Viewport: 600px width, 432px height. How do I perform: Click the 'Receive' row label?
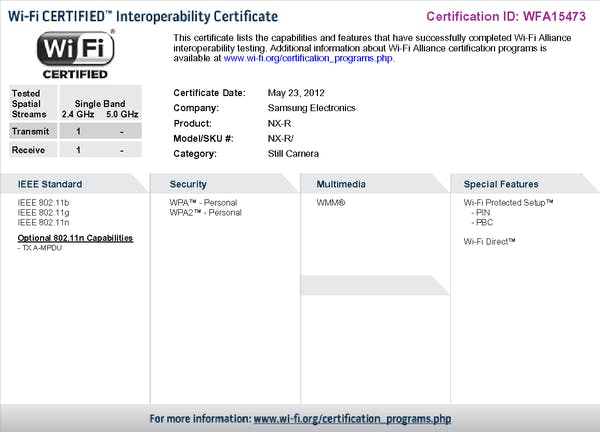pyautogui.click(x=28, y=150)
